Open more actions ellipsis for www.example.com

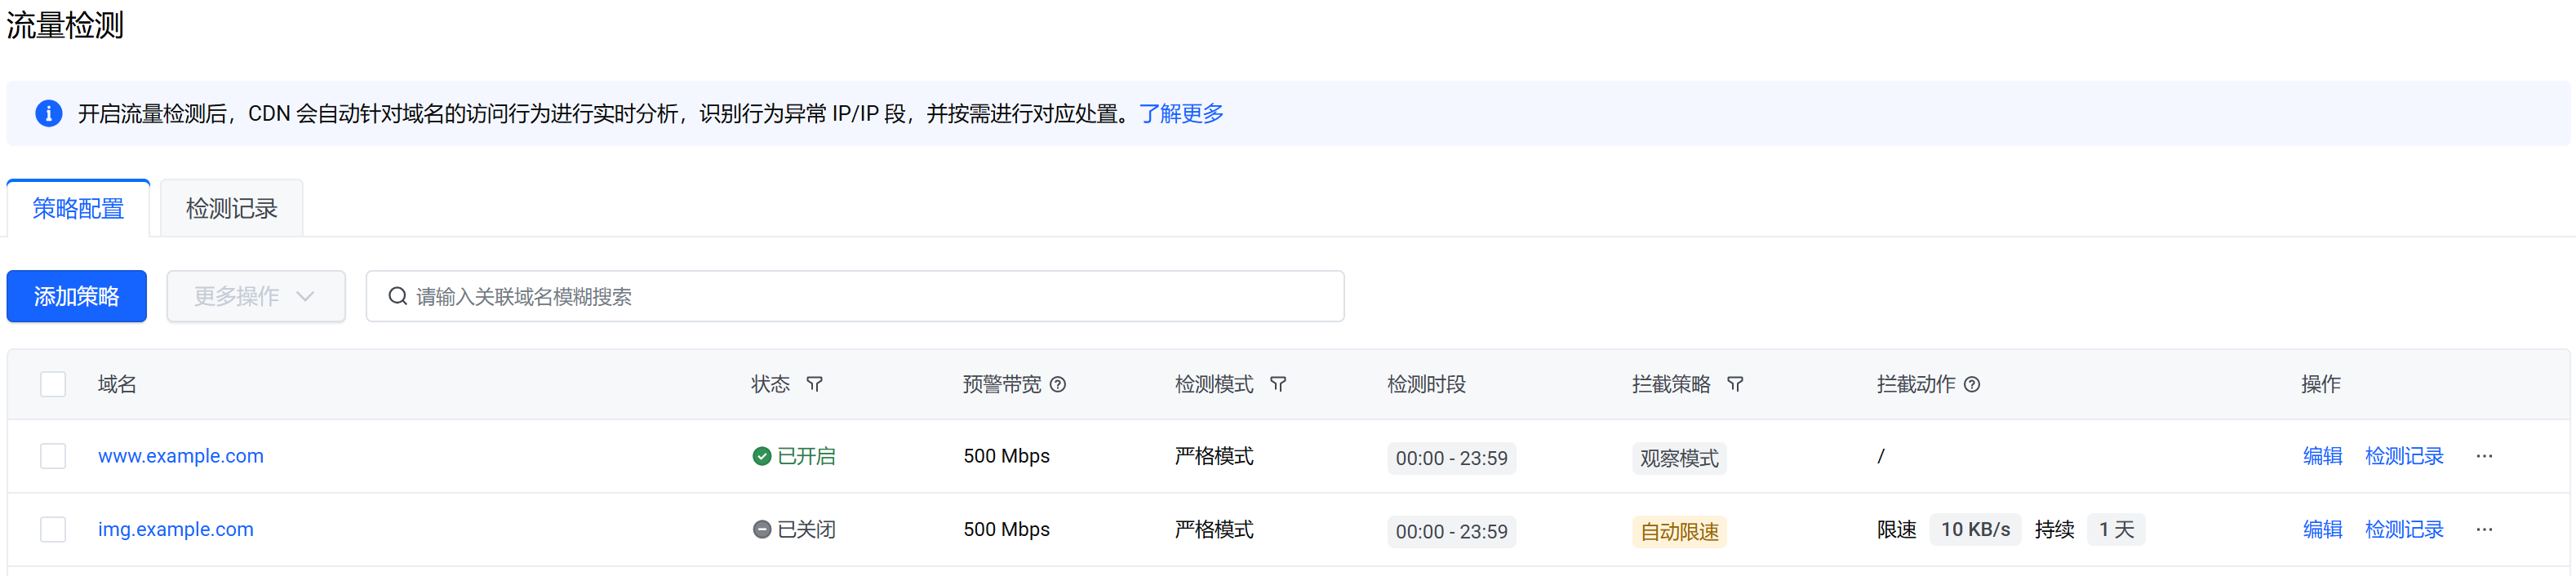2484,456
